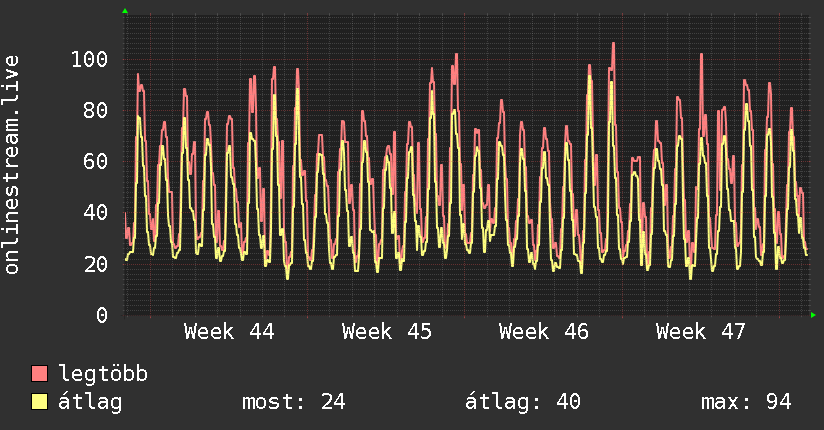The height and width of the screenshot is (430, 824).
Task: Click the 'átlag: 40' average statistic
Action: pyautogui.click(x=523, y=402)
